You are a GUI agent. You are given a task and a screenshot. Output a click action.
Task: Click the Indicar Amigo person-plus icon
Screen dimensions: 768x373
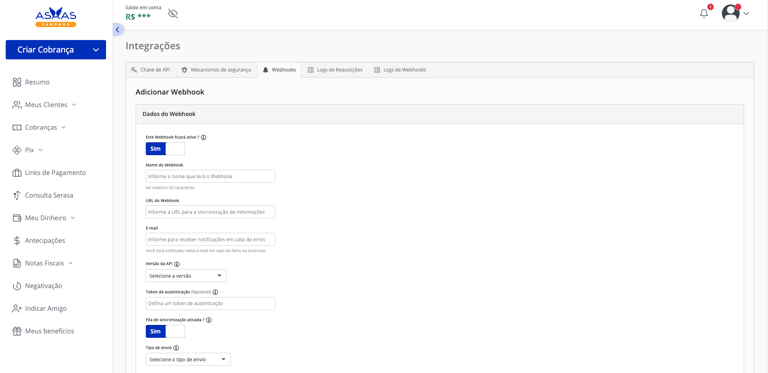click(x=17, y=308)
